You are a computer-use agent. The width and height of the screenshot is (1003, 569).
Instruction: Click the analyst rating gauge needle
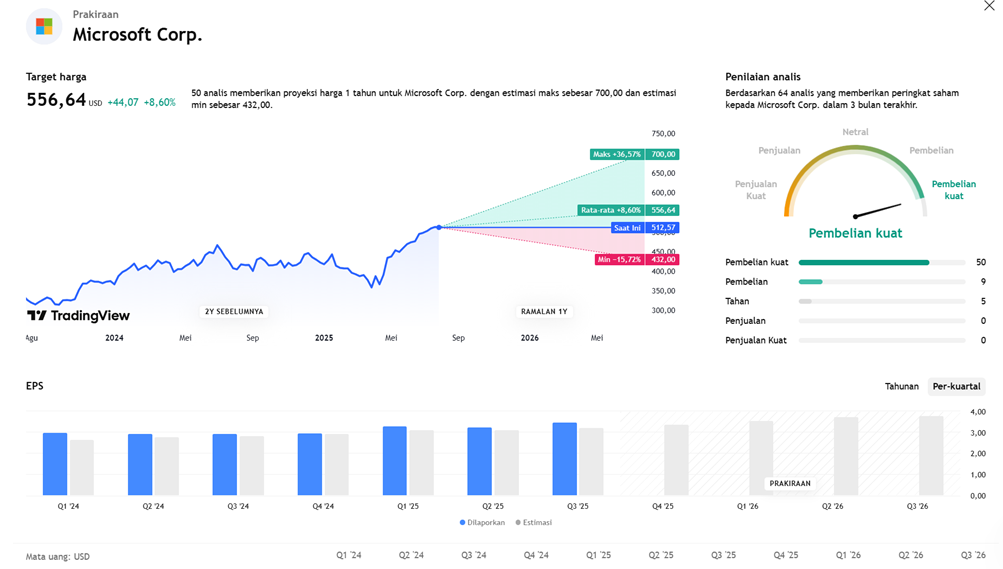tap(878, 210)
